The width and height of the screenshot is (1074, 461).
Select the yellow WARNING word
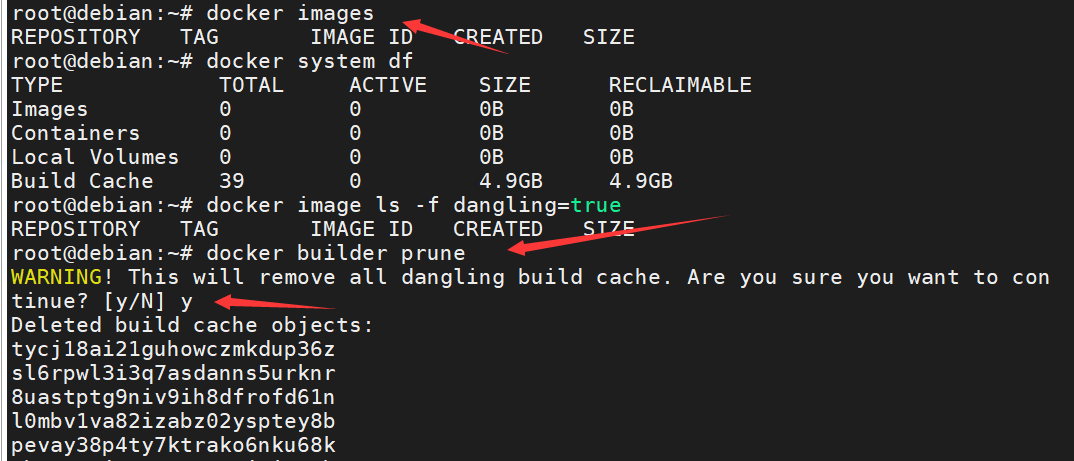56,277
